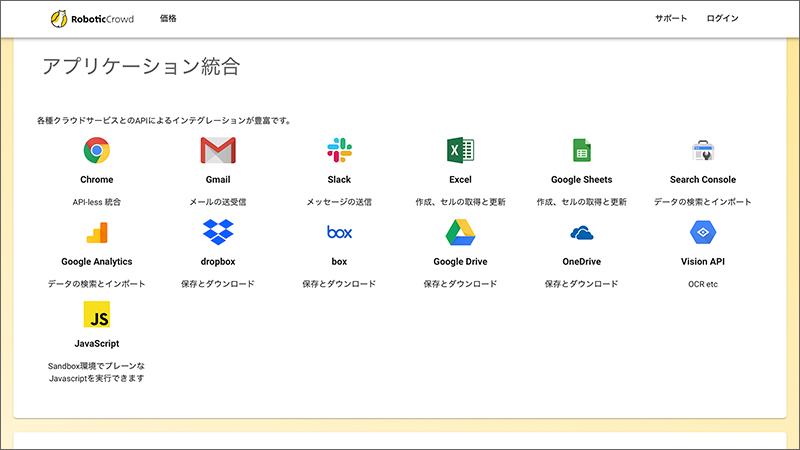Click the Google Drive triangle icon

tap(460, 233)
